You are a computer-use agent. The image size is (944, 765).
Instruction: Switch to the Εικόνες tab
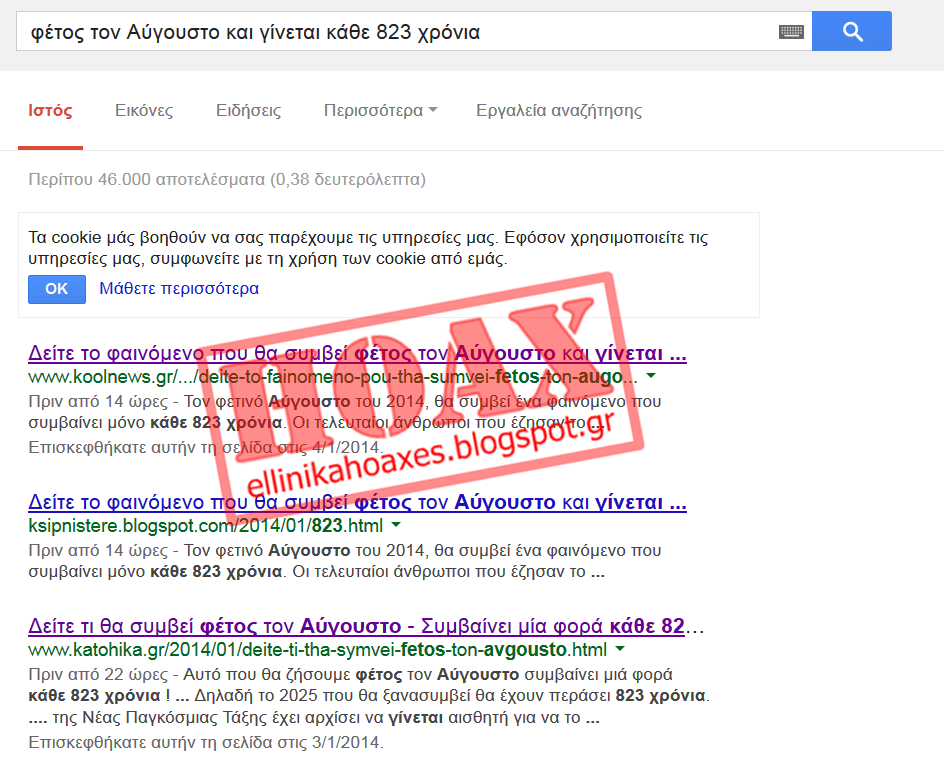point(144,111)
